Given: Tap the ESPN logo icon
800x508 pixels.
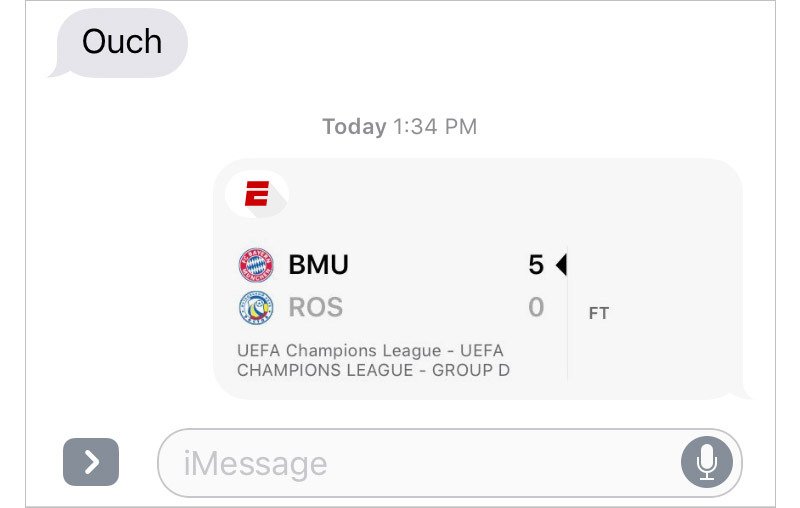Looking at the screenshot, I should pos(257,194).
